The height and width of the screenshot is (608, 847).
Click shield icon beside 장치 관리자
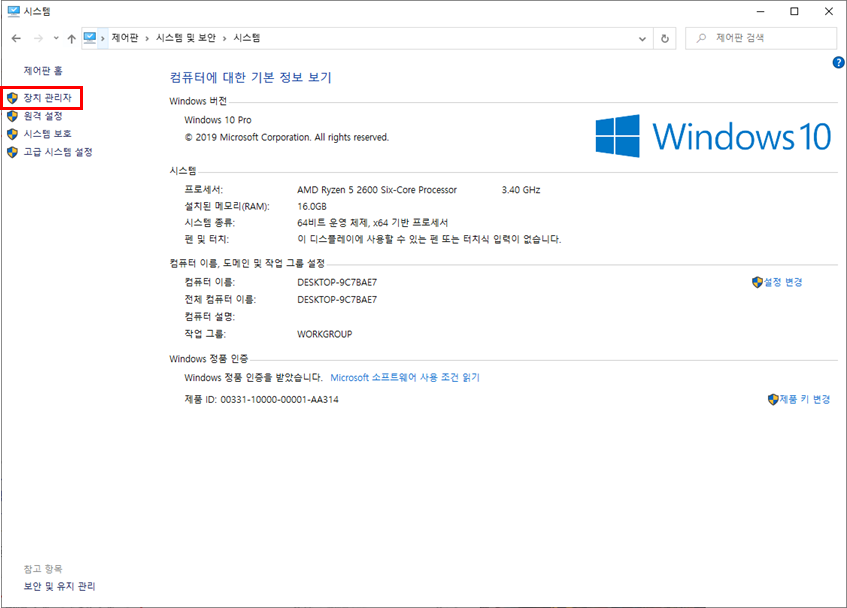coord(12,98)
